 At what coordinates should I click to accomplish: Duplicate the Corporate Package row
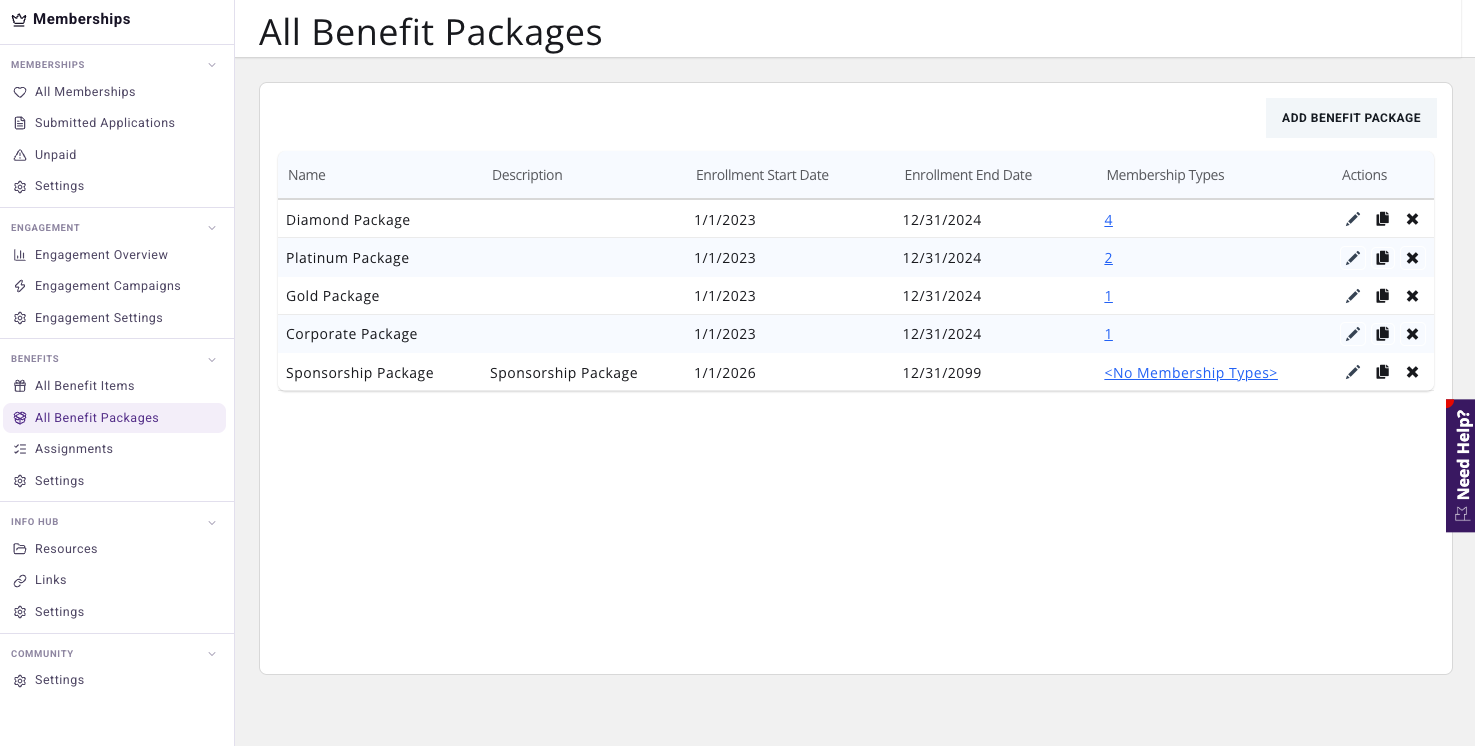[1382, 334]
